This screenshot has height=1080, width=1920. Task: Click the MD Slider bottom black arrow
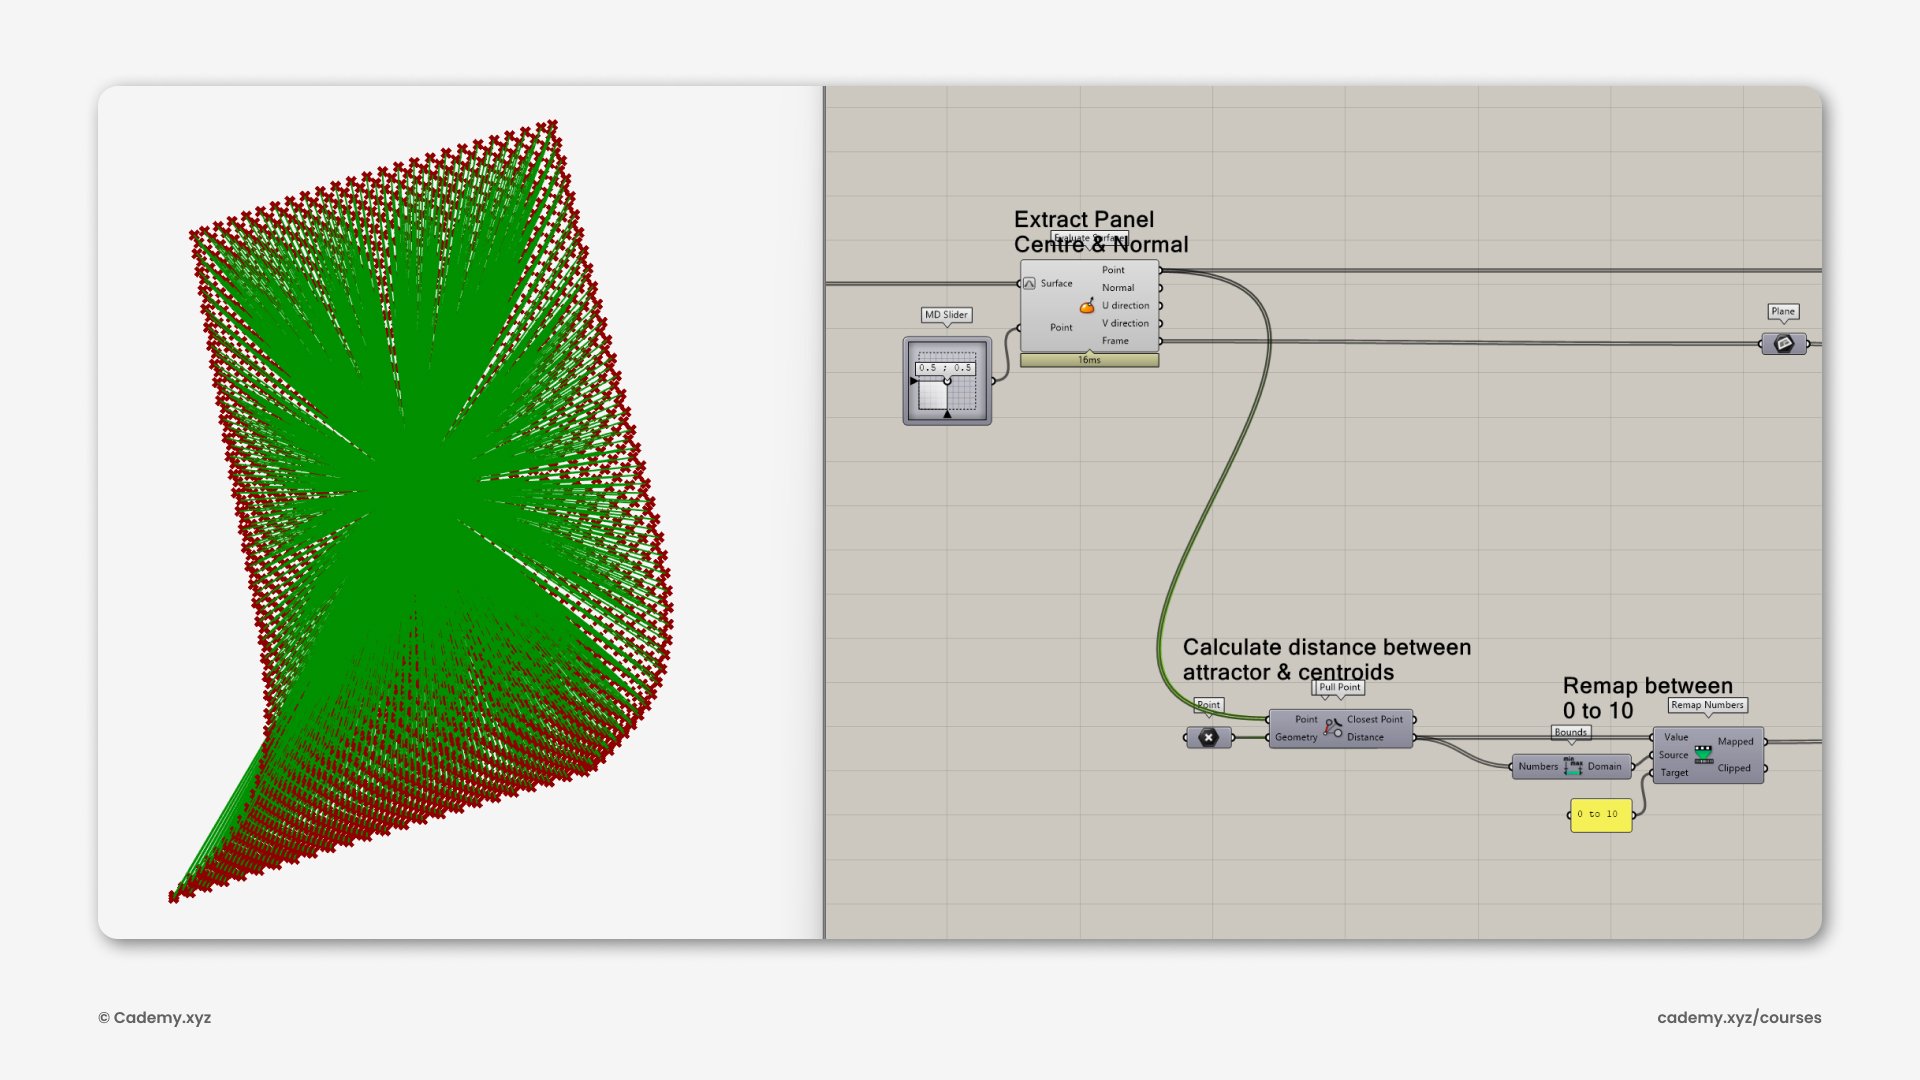(x=947, y=414)
